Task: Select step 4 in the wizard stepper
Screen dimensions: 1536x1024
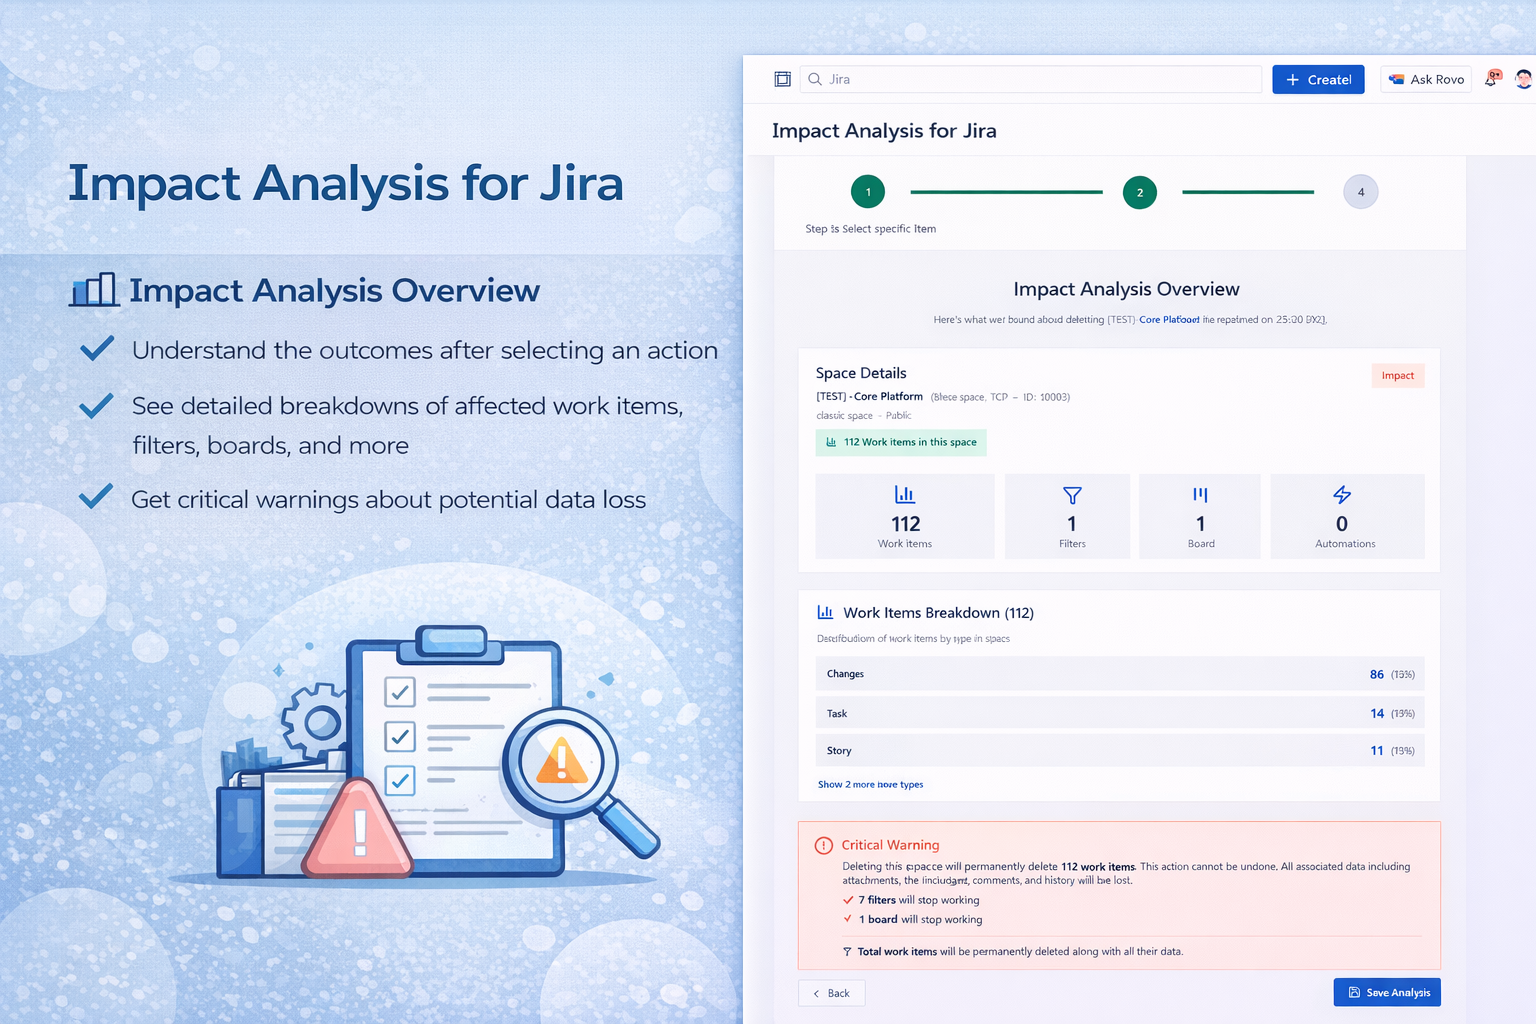Action: (1360, 191)
